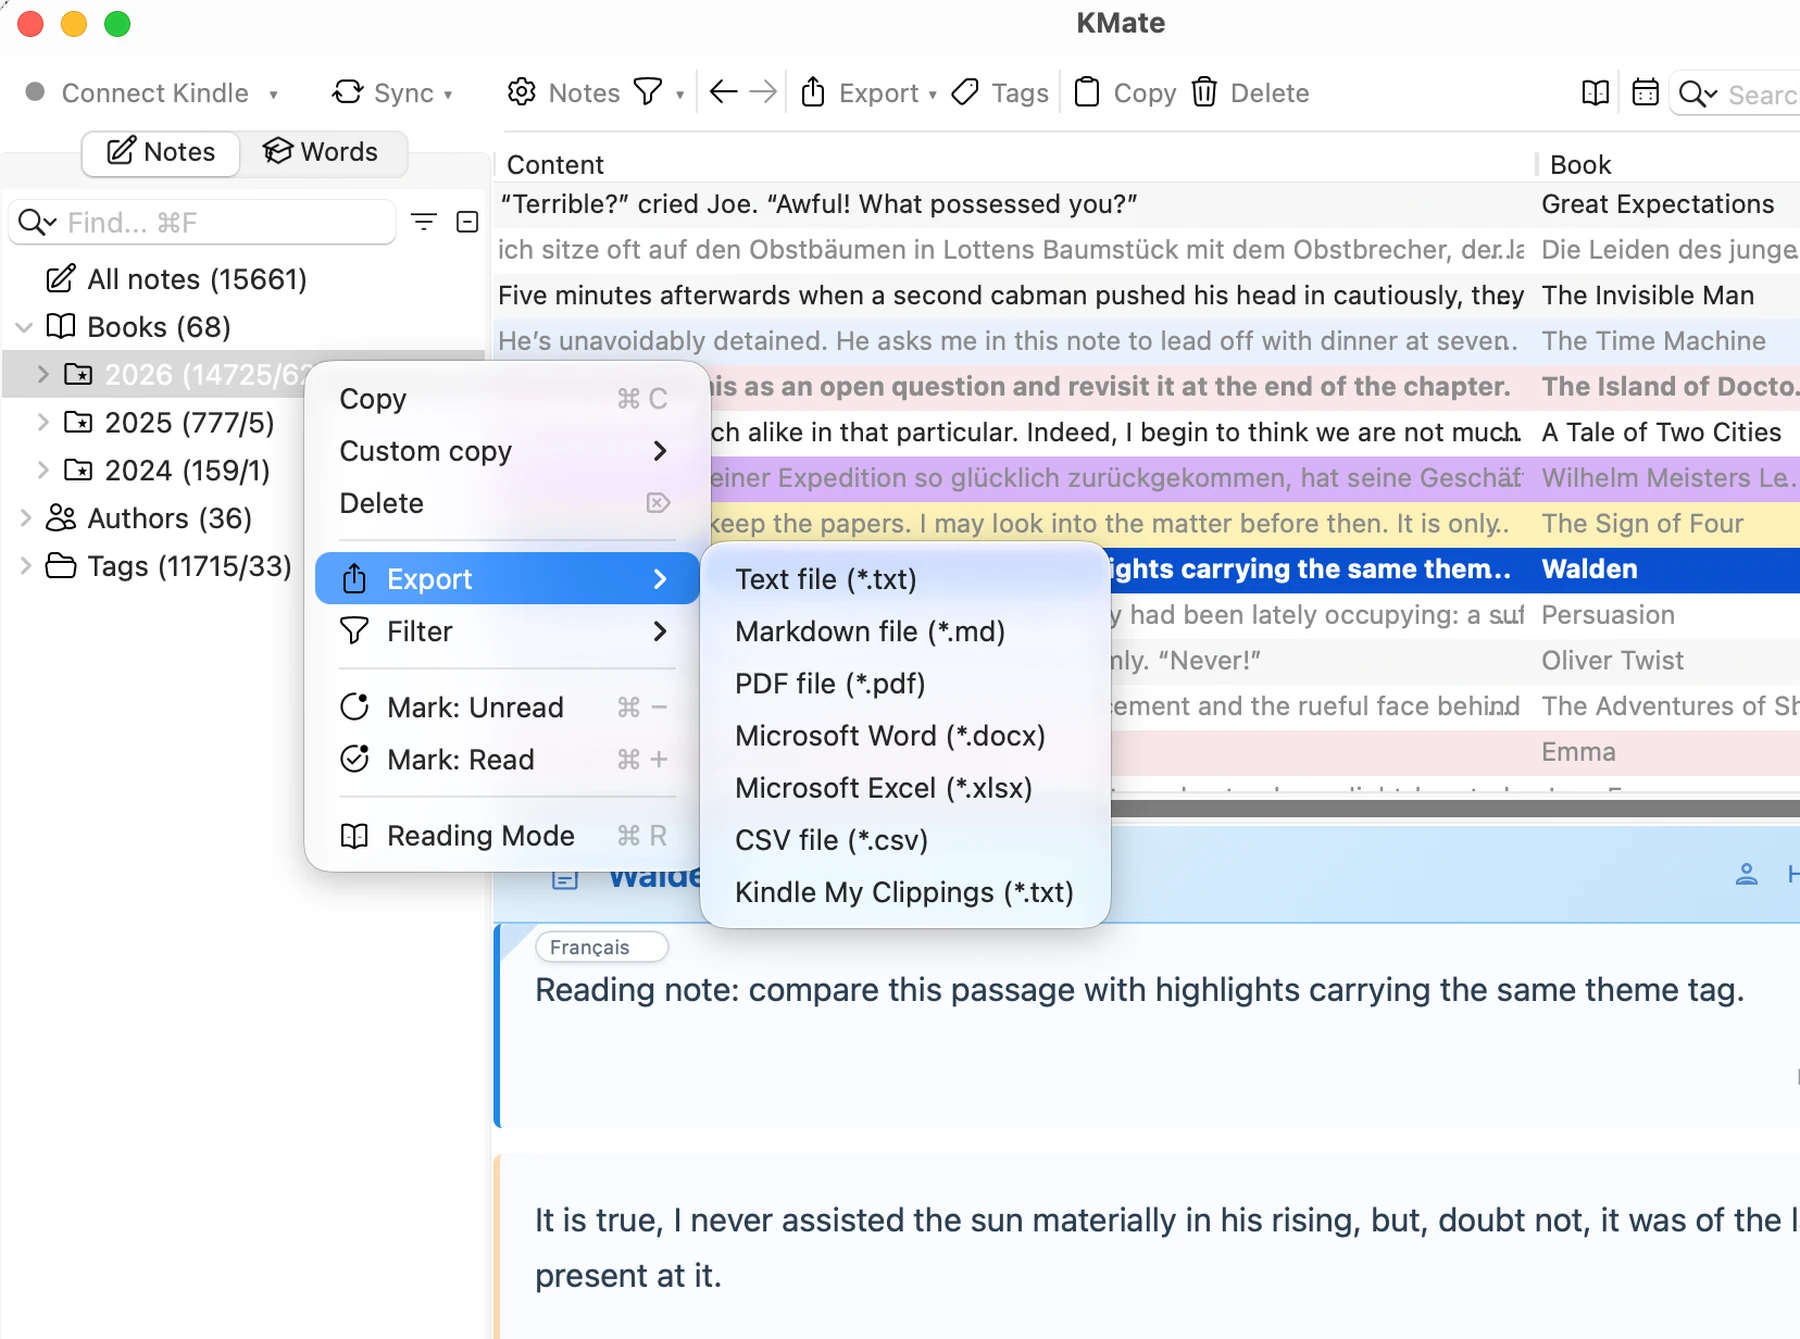This screenshot has width=1800, height=1339.
Task: Open Notes settings gear icon
Action: click(521, 93)
